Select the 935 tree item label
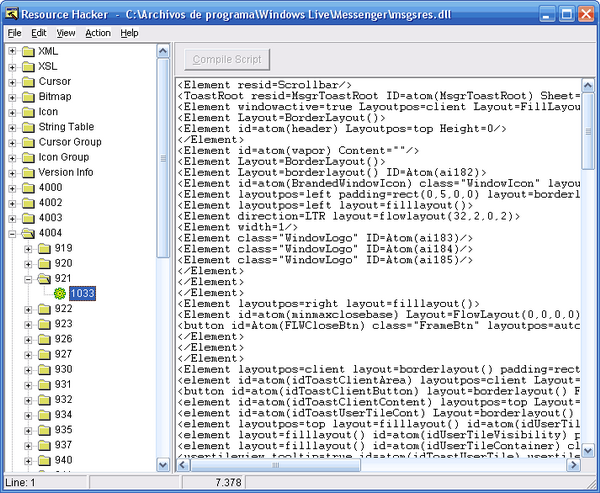This screenshot has width=600, height=493. pyautogui.click(x=64, y=430)
